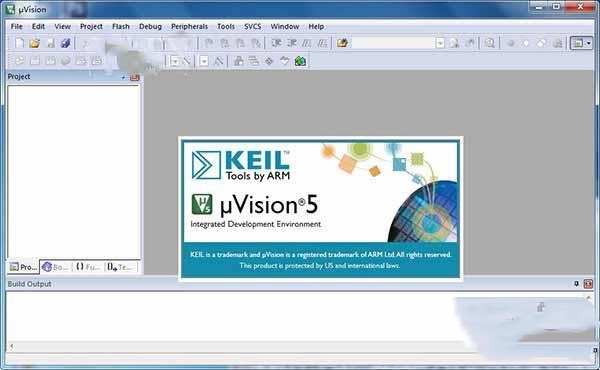Open the Debug menu

(x=150, y=26)
